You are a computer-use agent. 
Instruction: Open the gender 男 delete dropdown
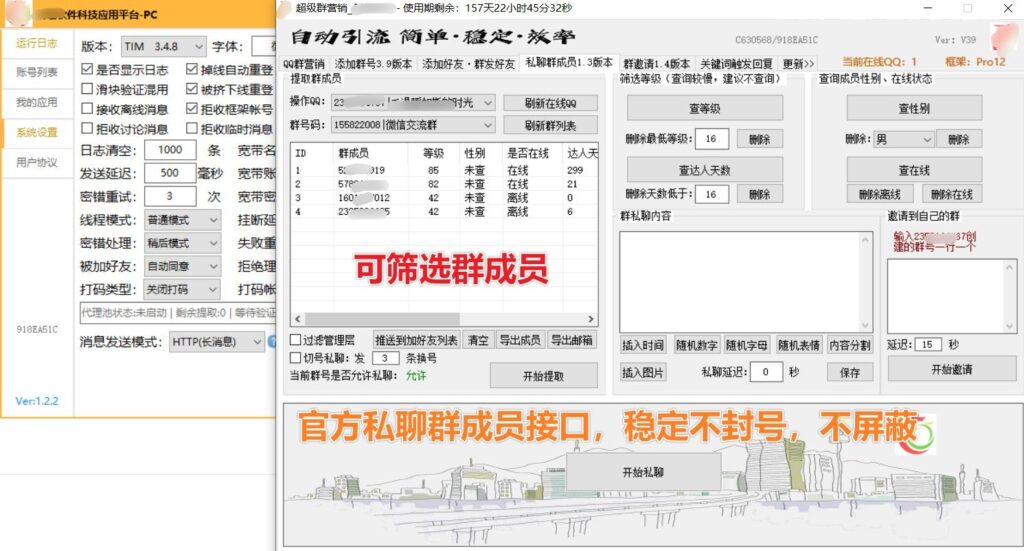click(904, 139)
